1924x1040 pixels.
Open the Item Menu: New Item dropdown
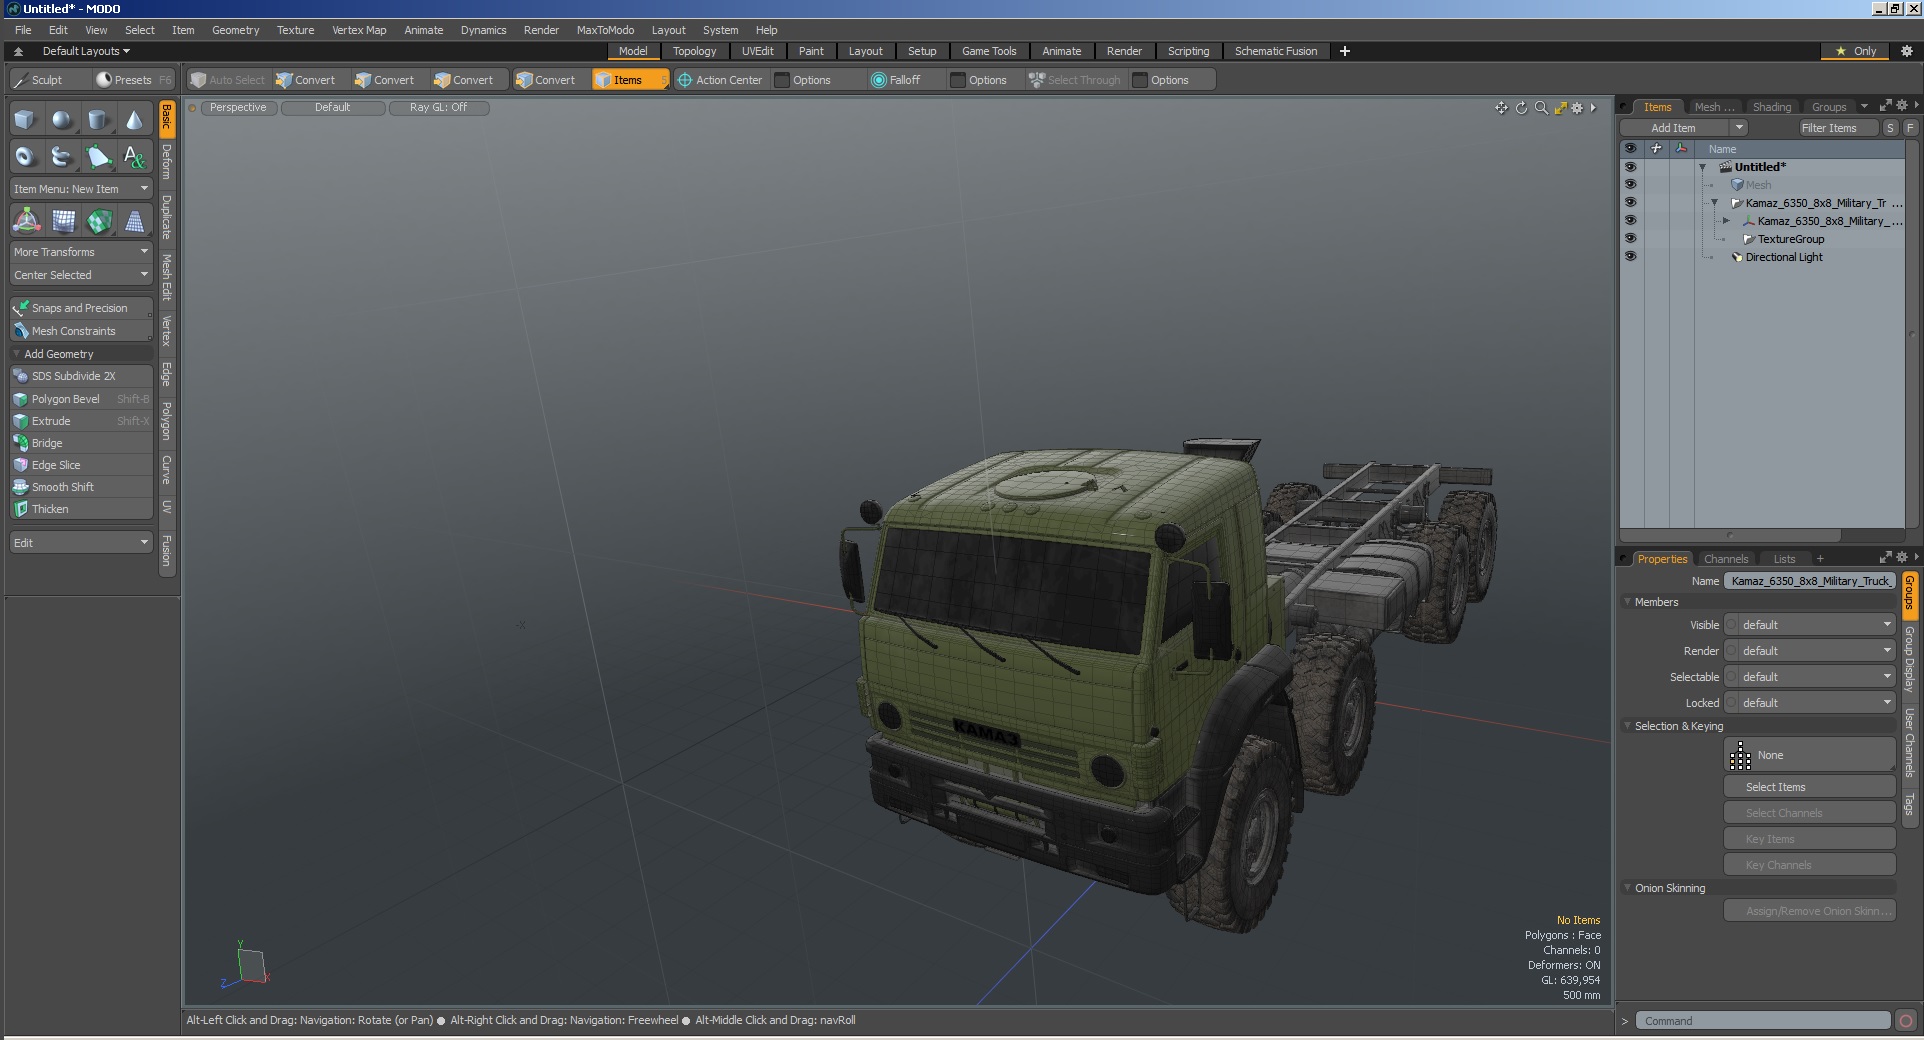tap(81, 189)
